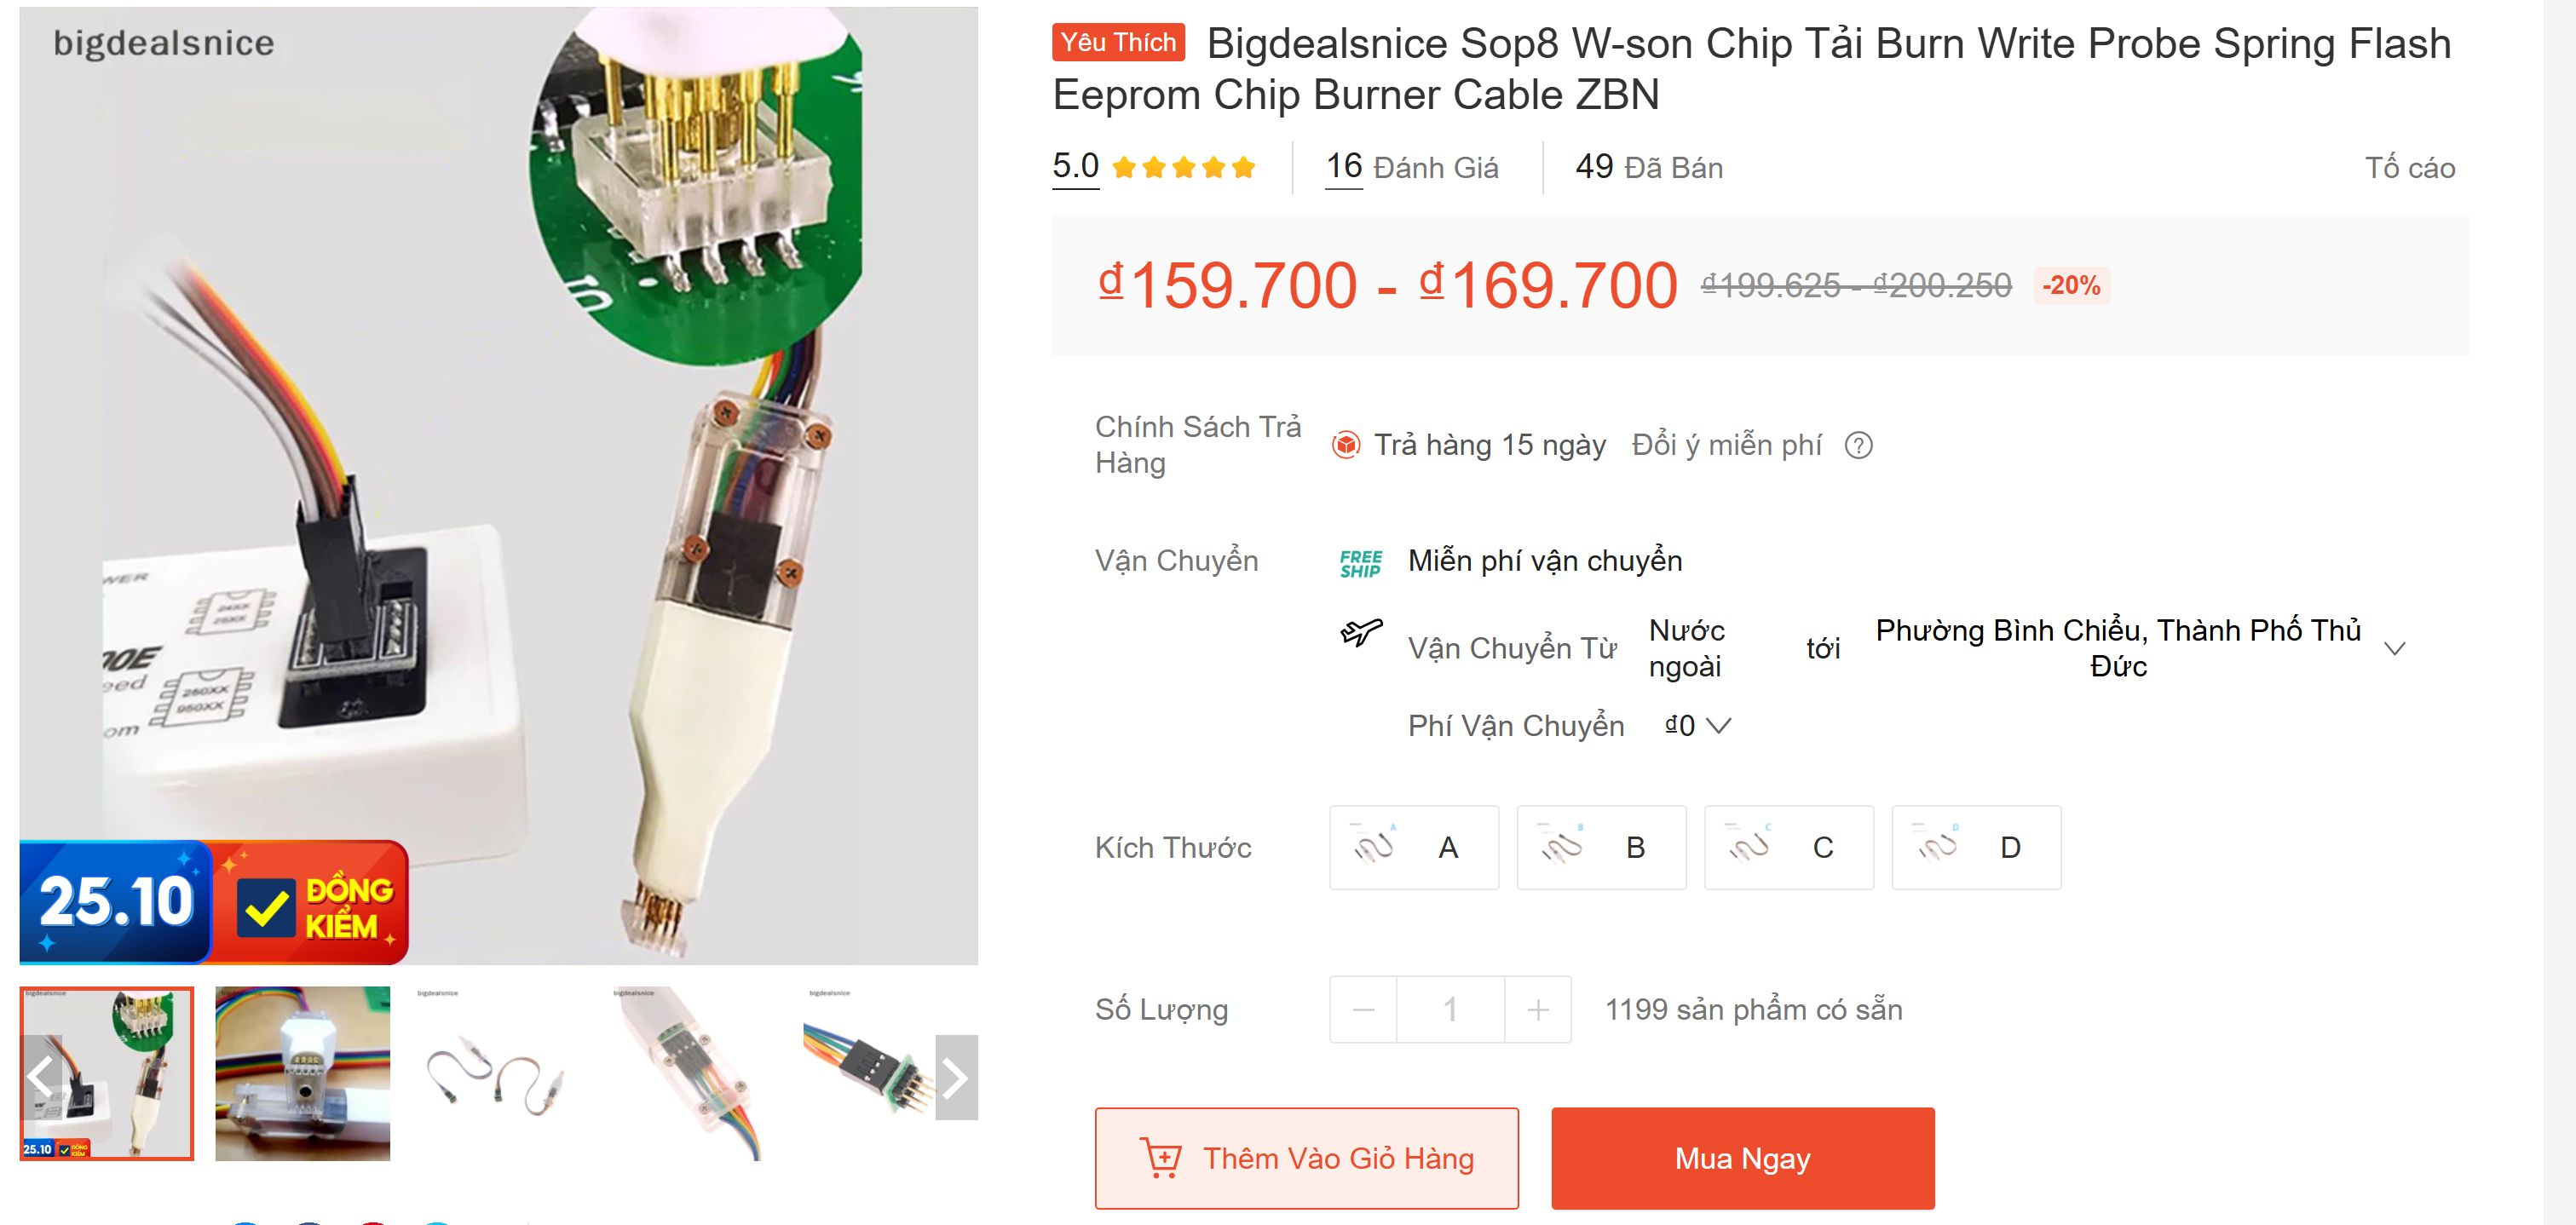2576x1225 pixels.
Task: Click the minus quantity button
Action: coord(1363,1010)
